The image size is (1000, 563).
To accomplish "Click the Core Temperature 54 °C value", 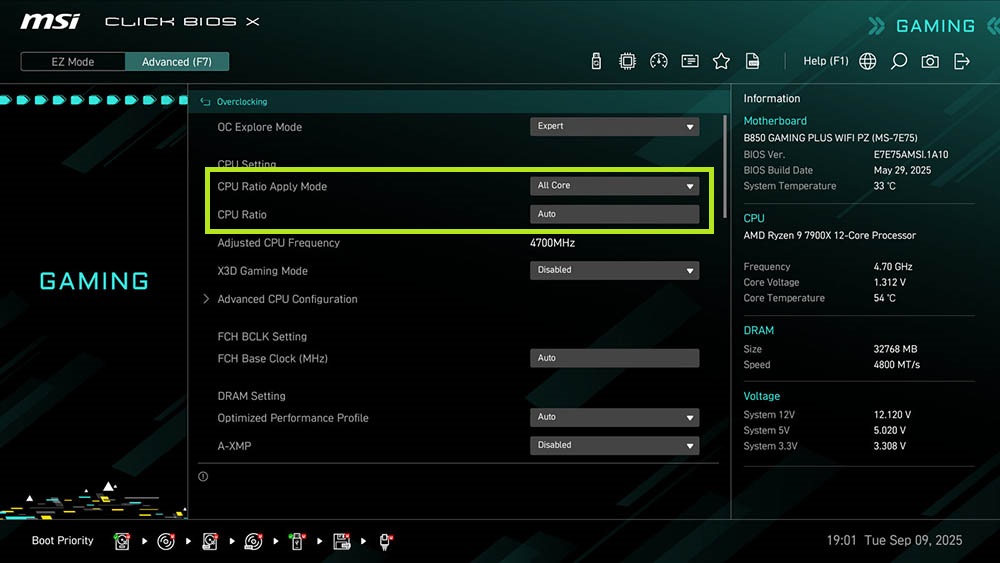I will [885, 298].
